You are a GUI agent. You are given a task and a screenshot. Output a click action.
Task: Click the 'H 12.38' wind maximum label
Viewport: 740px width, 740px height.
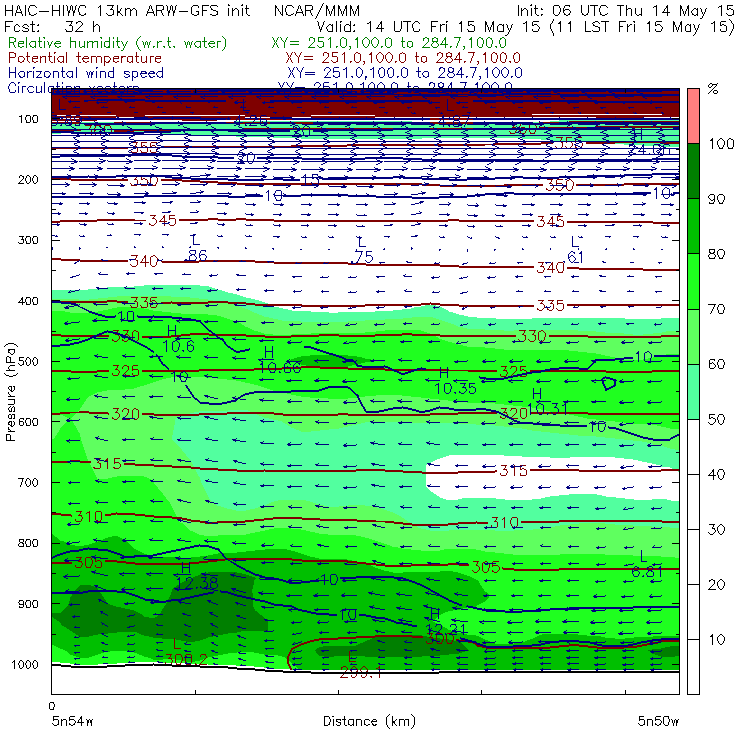pyautogui.click(x=197, y=576)
